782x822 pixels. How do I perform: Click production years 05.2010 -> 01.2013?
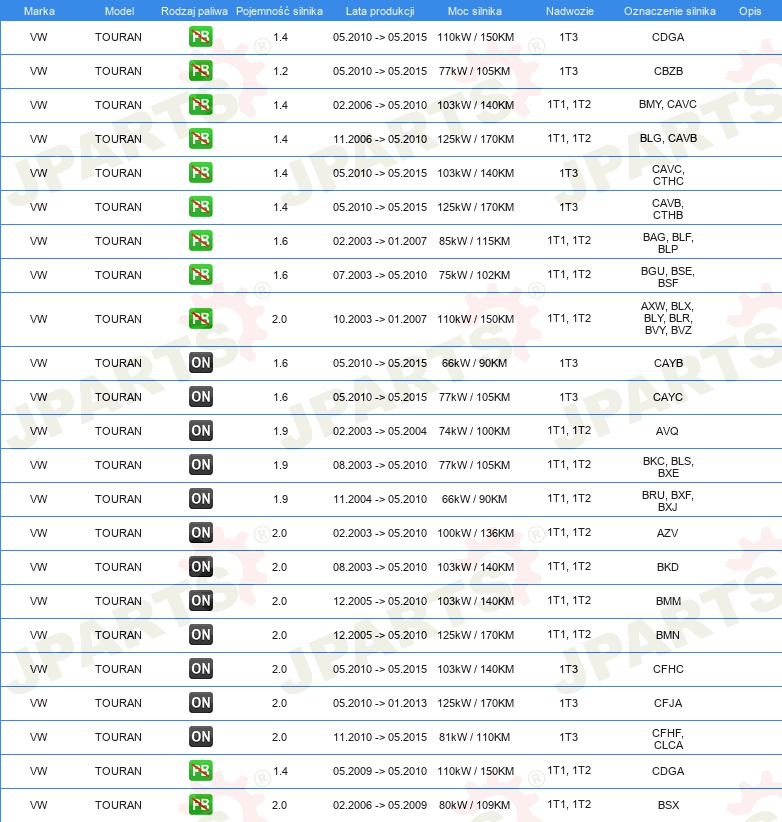[380, 703]
